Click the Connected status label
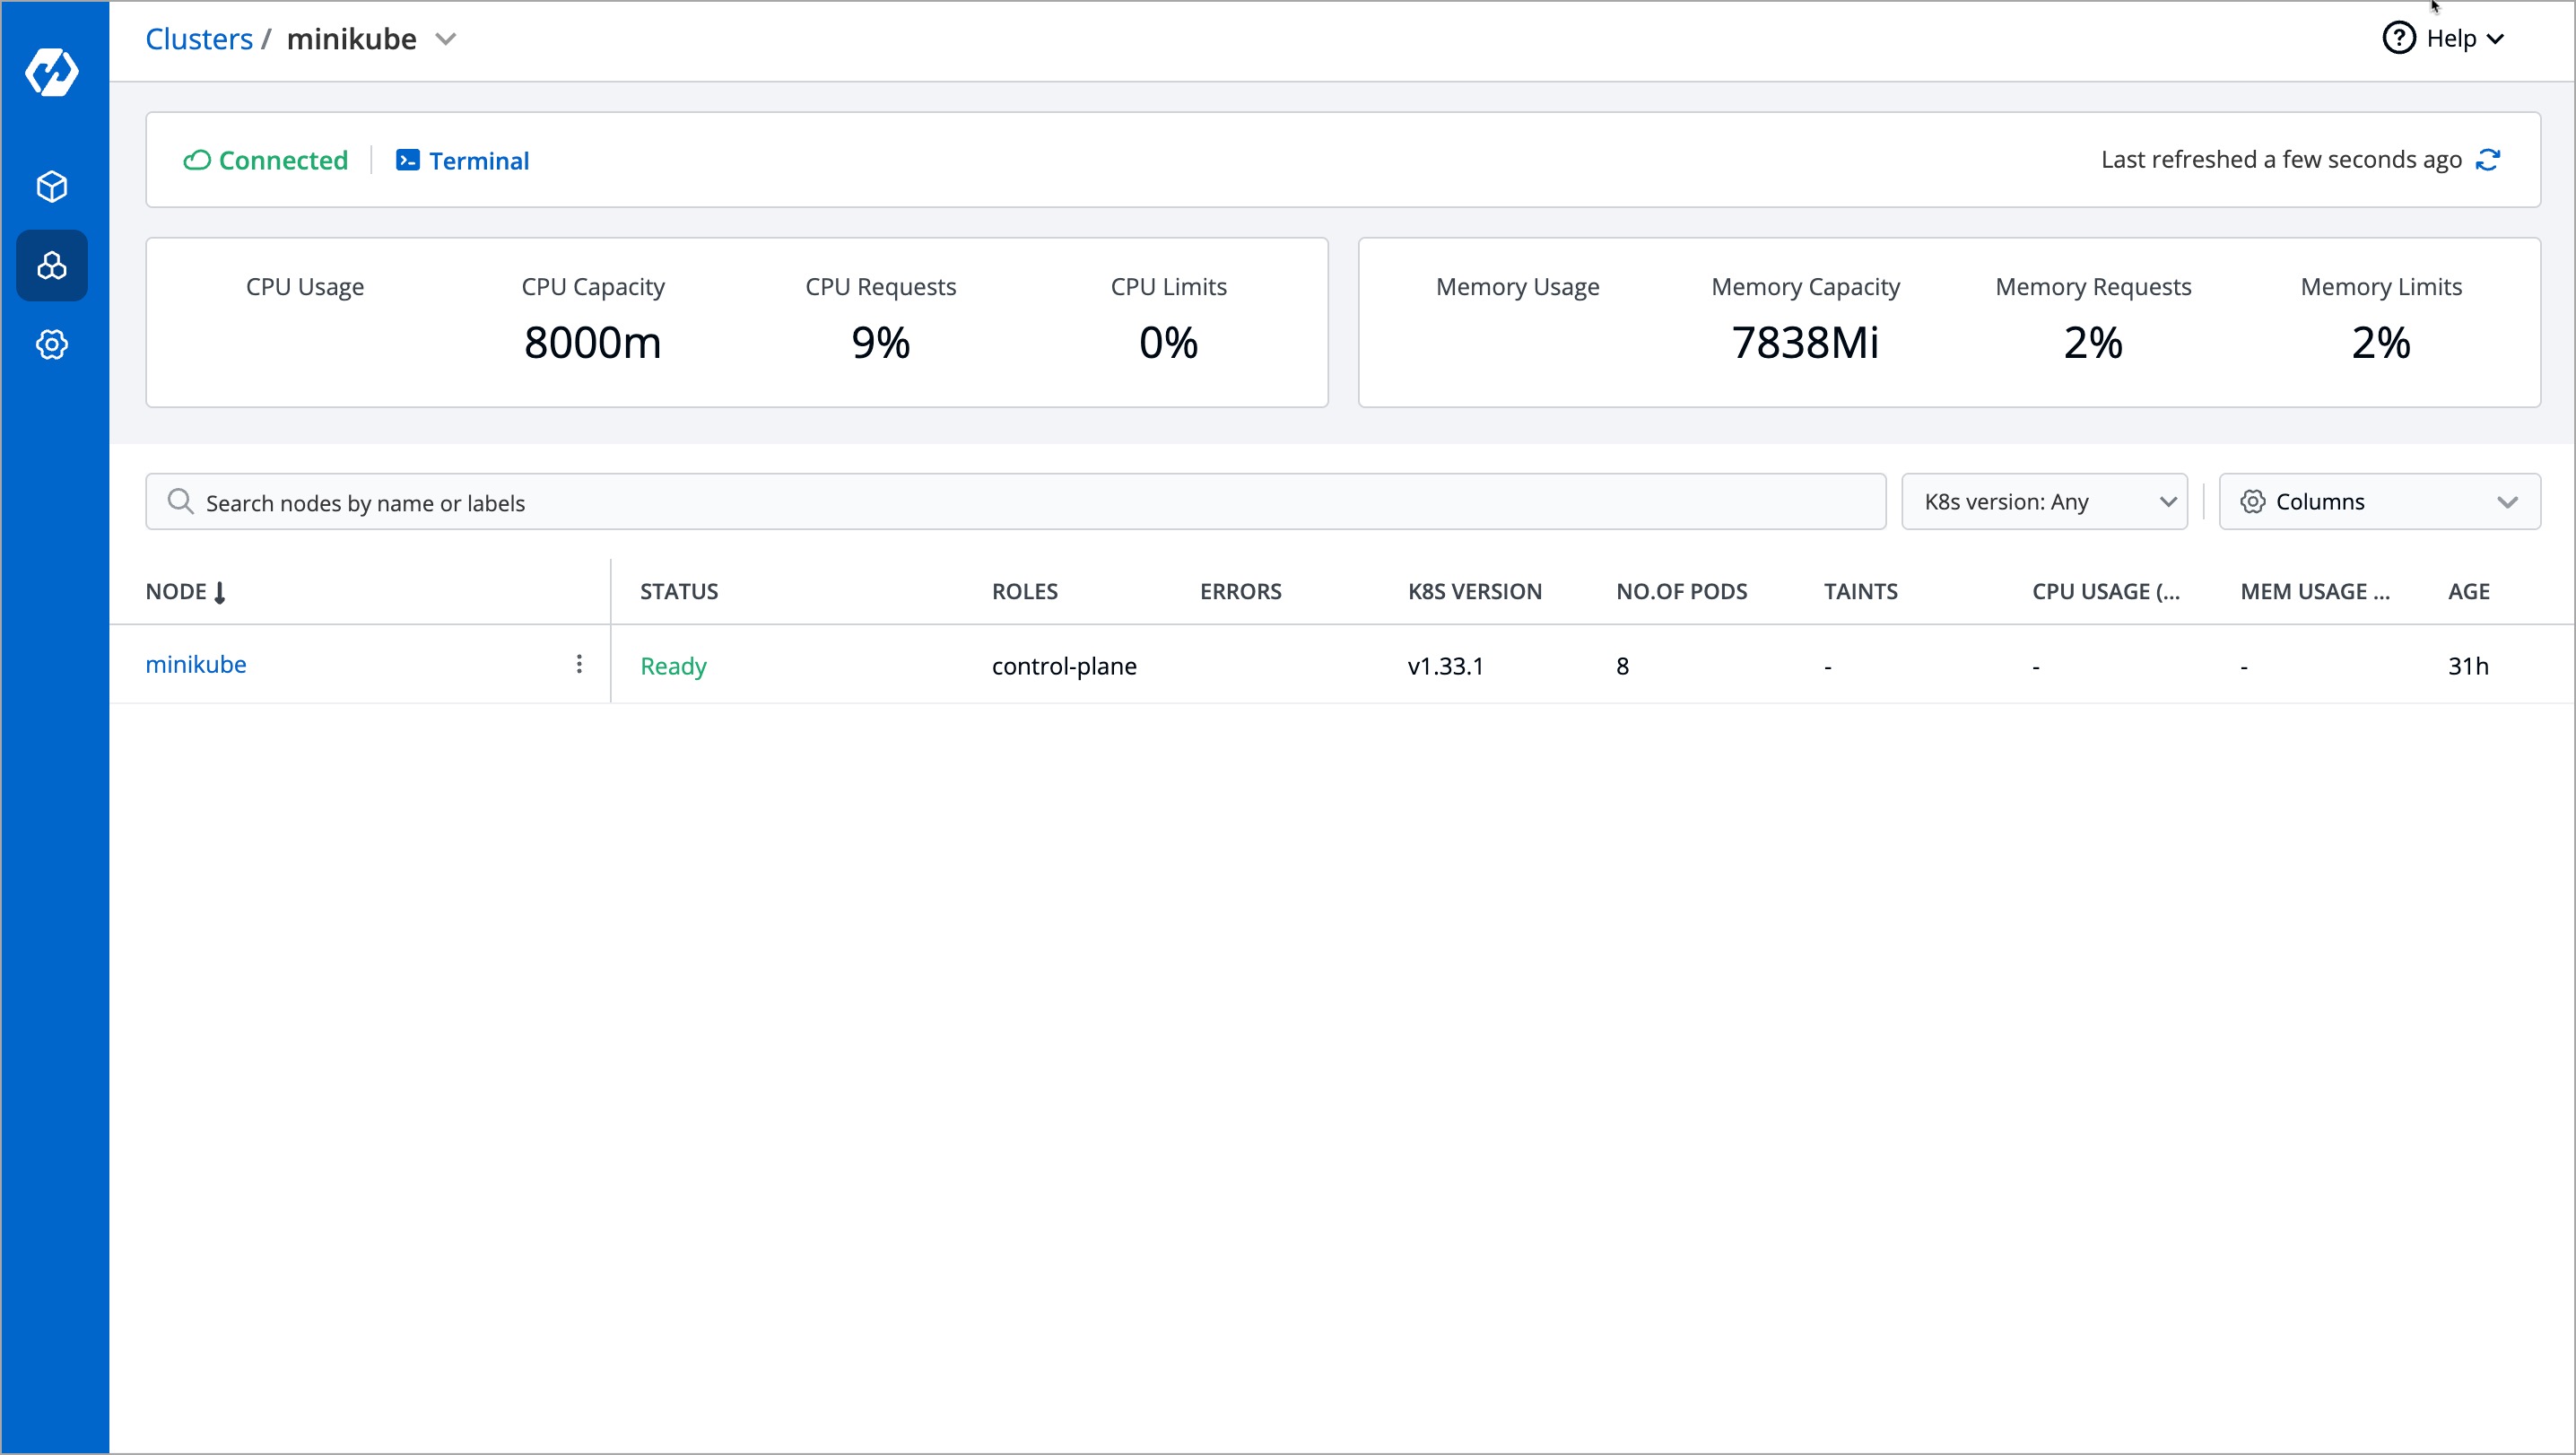 282,161
